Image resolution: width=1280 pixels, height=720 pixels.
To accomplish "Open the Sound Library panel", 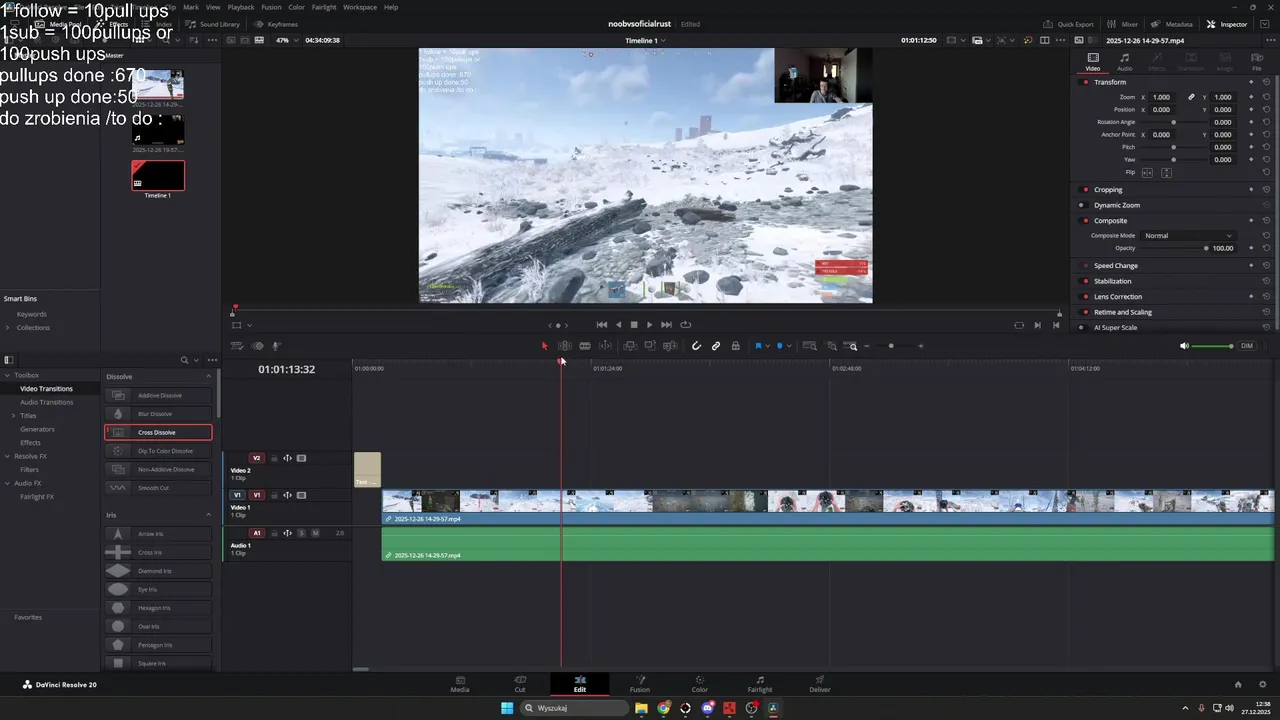I will (x=213, y=24).
